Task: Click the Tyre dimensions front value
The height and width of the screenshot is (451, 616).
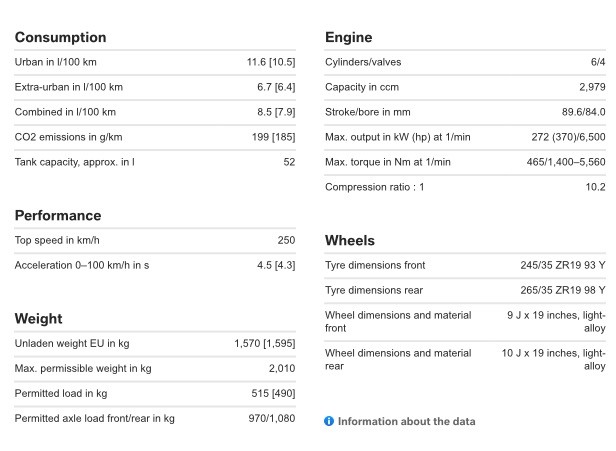Action: [563, 265]
